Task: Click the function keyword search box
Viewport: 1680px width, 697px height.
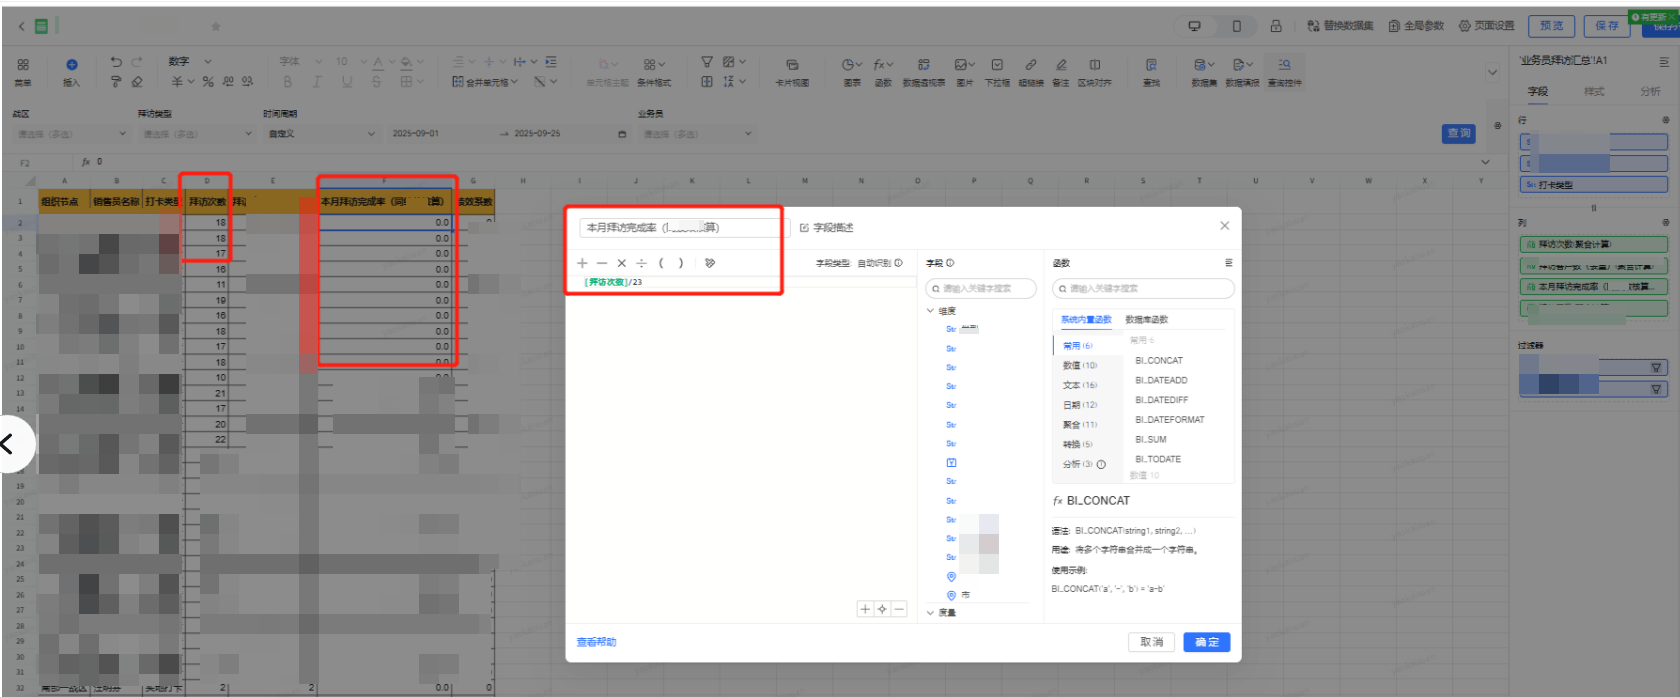Action: (x=1145, y=289)
